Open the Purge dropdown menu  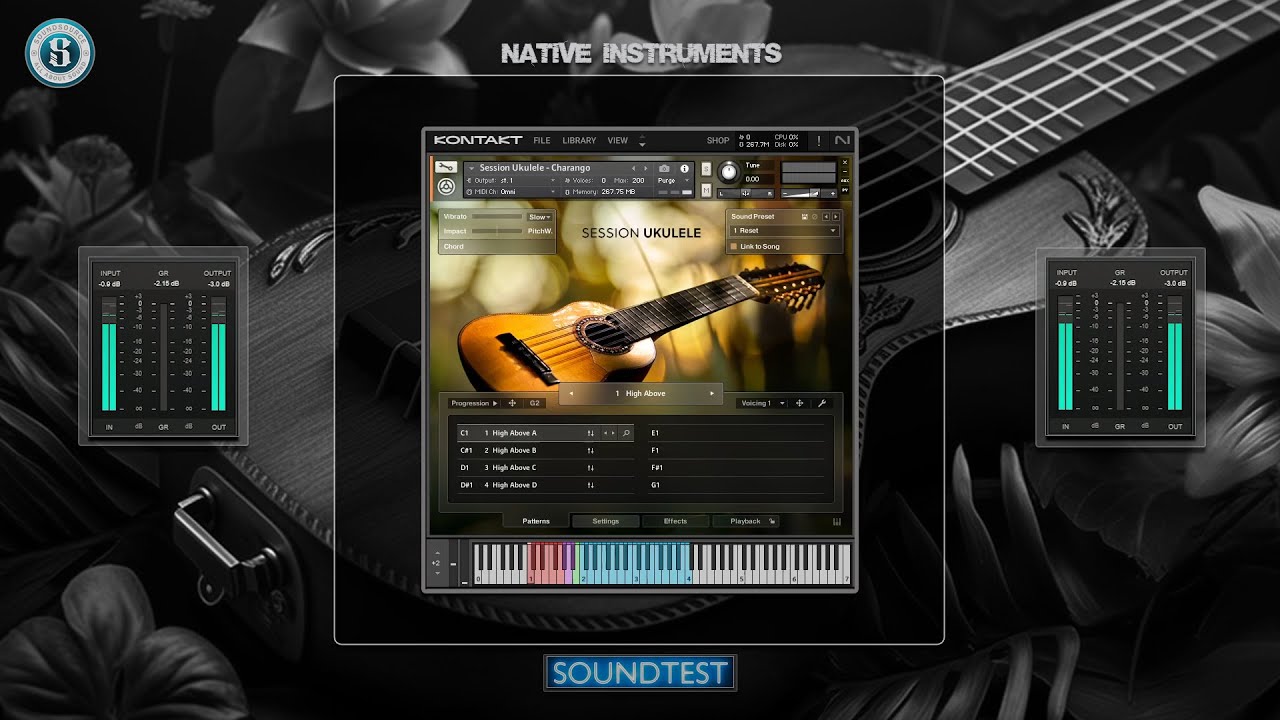pyautogui.click(x=673, y=180)
